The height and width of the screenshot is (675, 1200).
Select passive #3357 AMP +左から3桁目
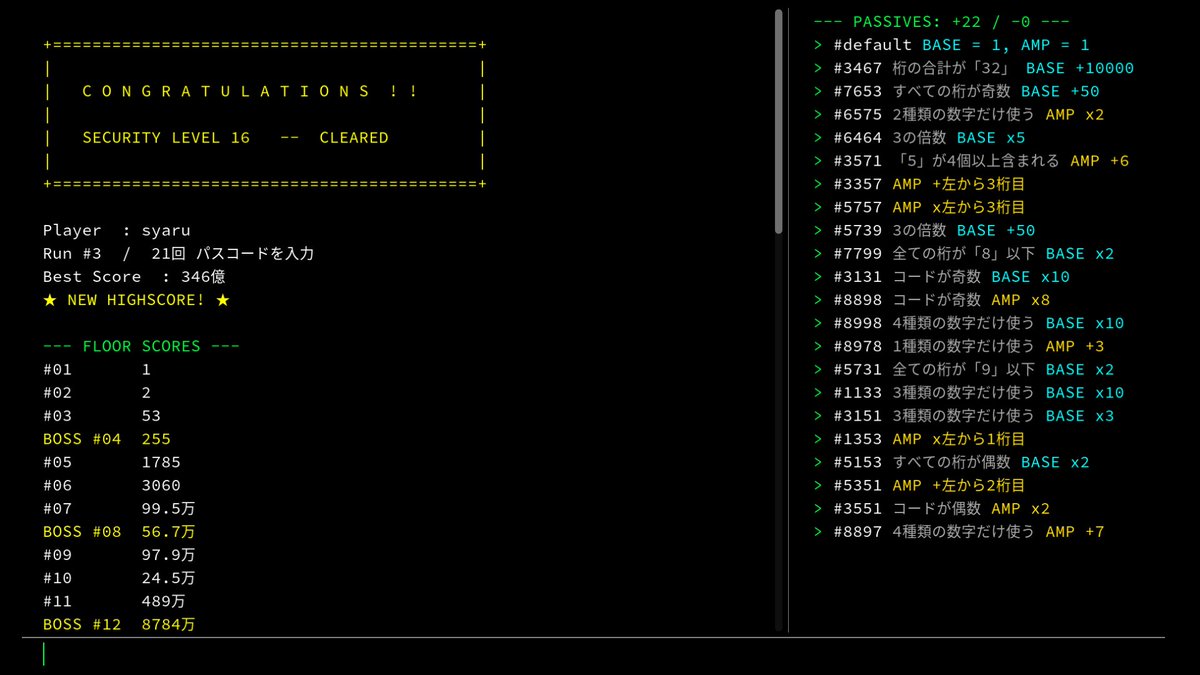pos(919,184)
